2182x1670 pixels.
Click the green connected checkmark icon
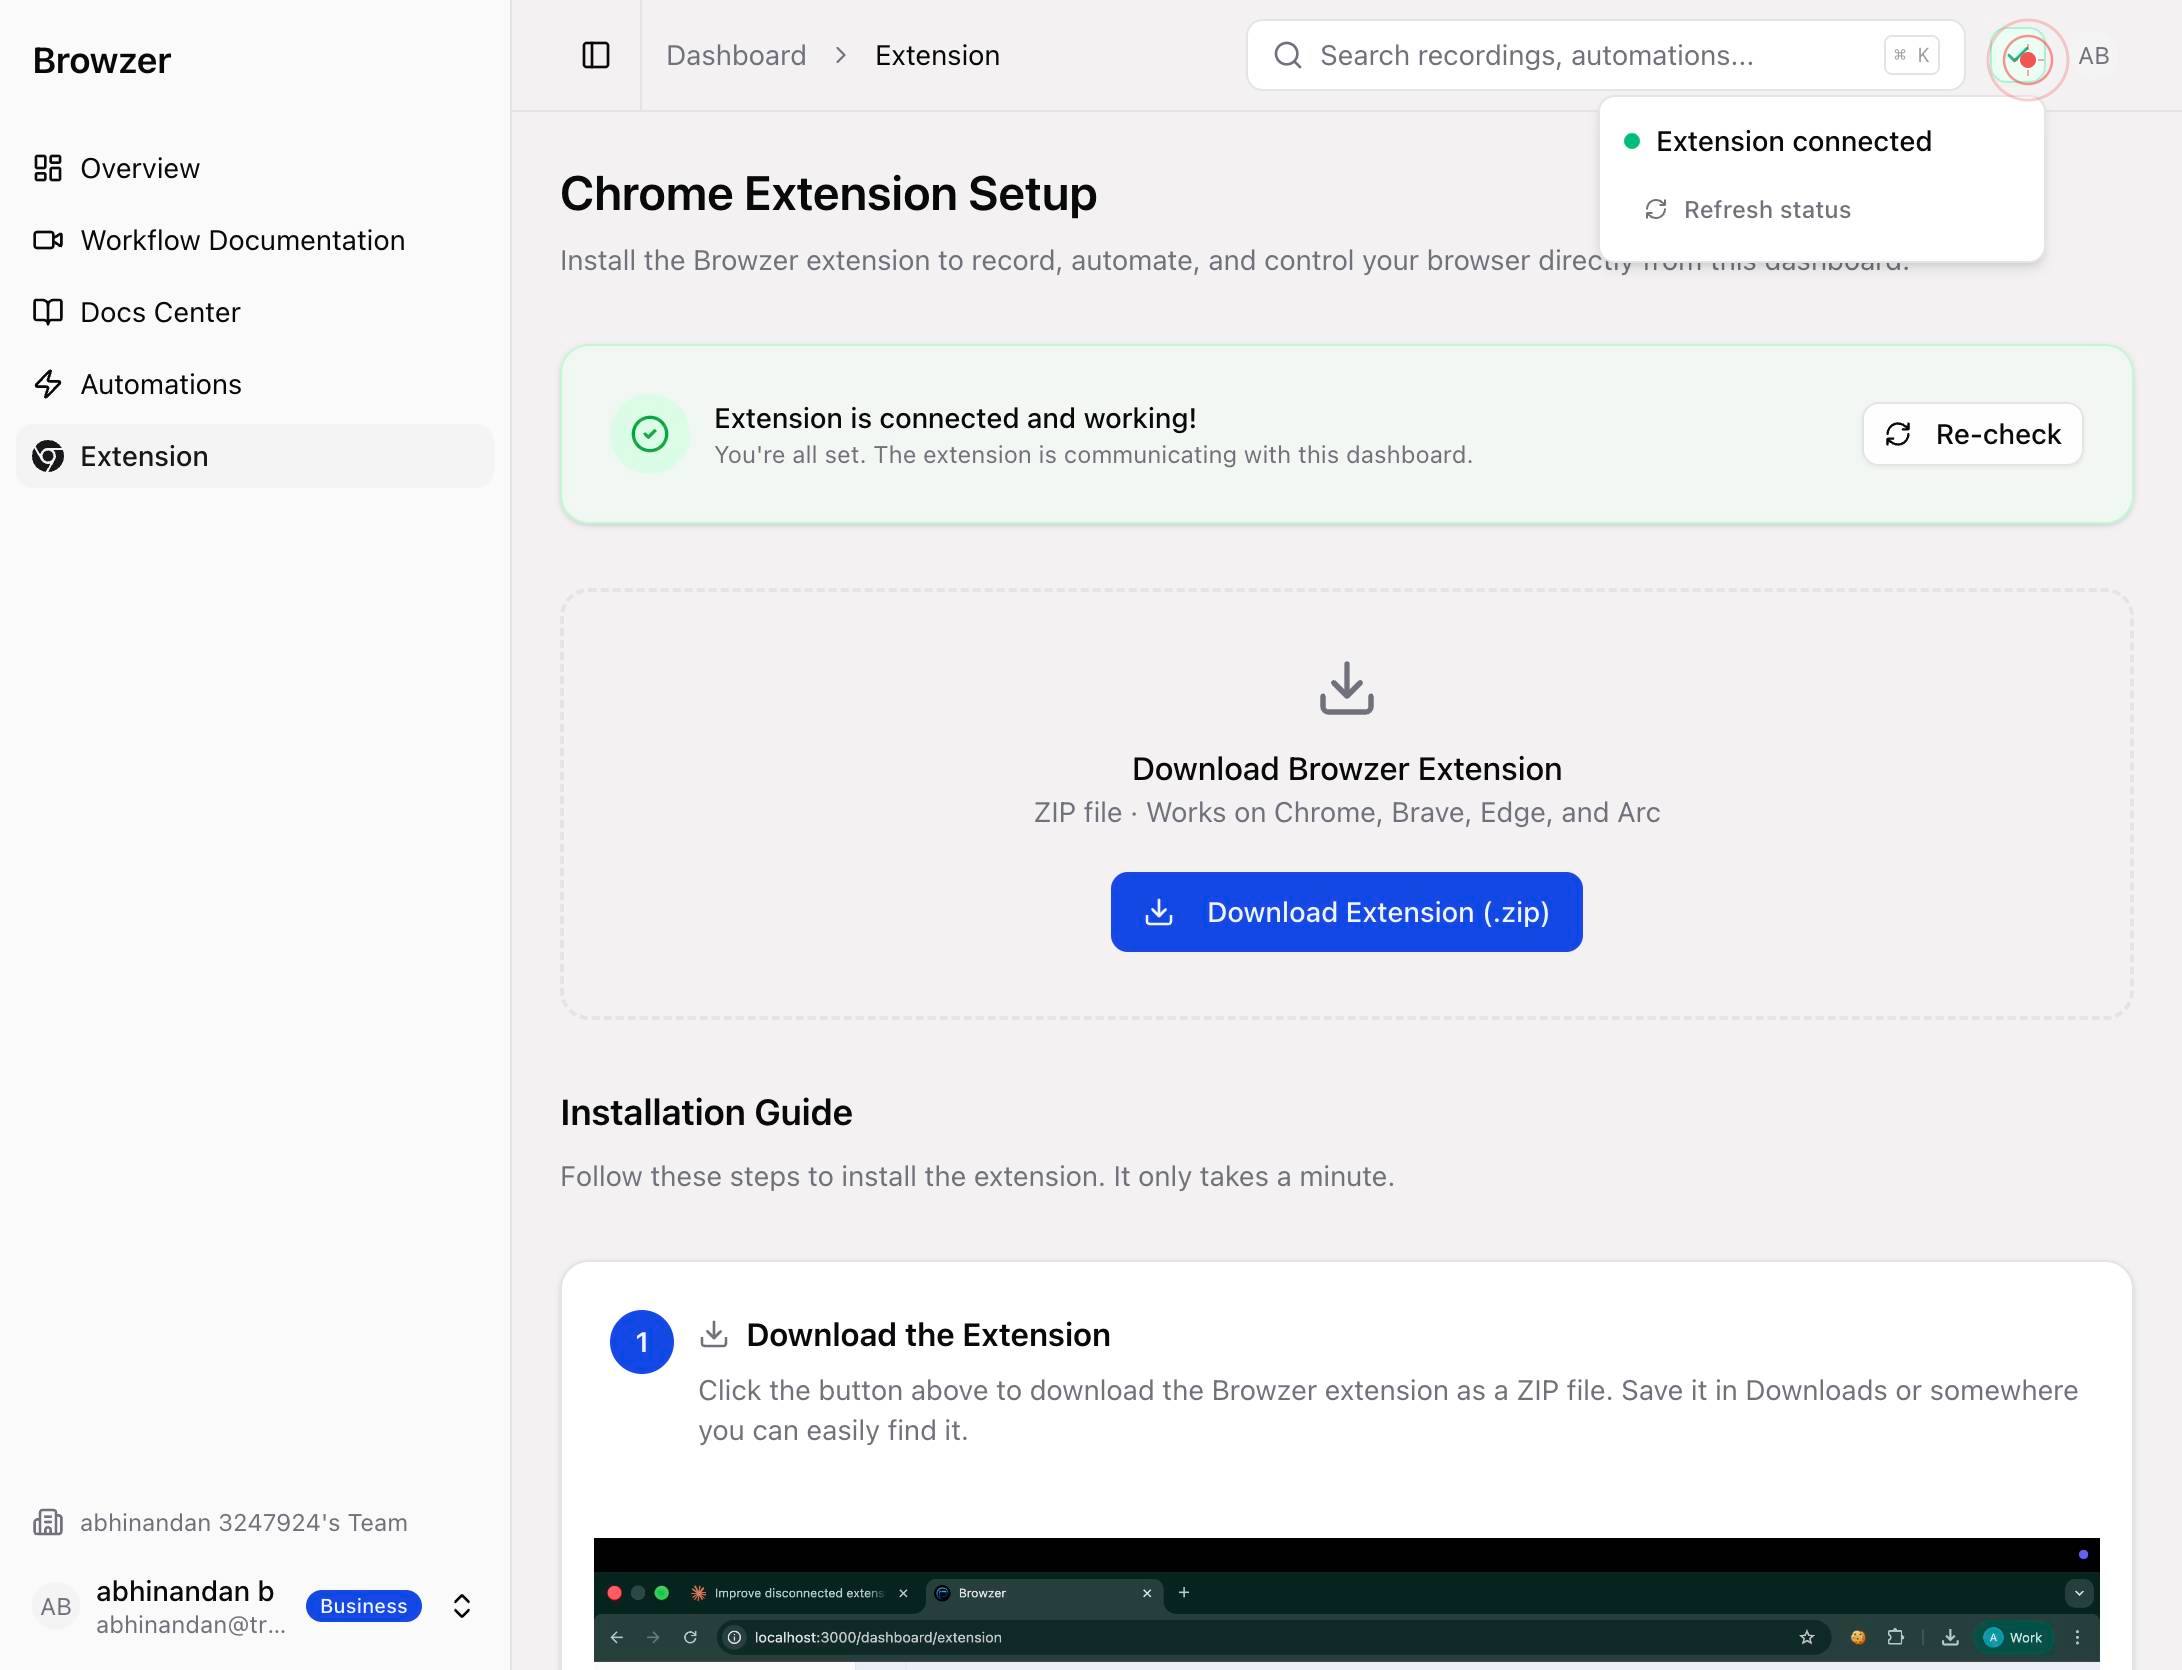tap(650, 434)
